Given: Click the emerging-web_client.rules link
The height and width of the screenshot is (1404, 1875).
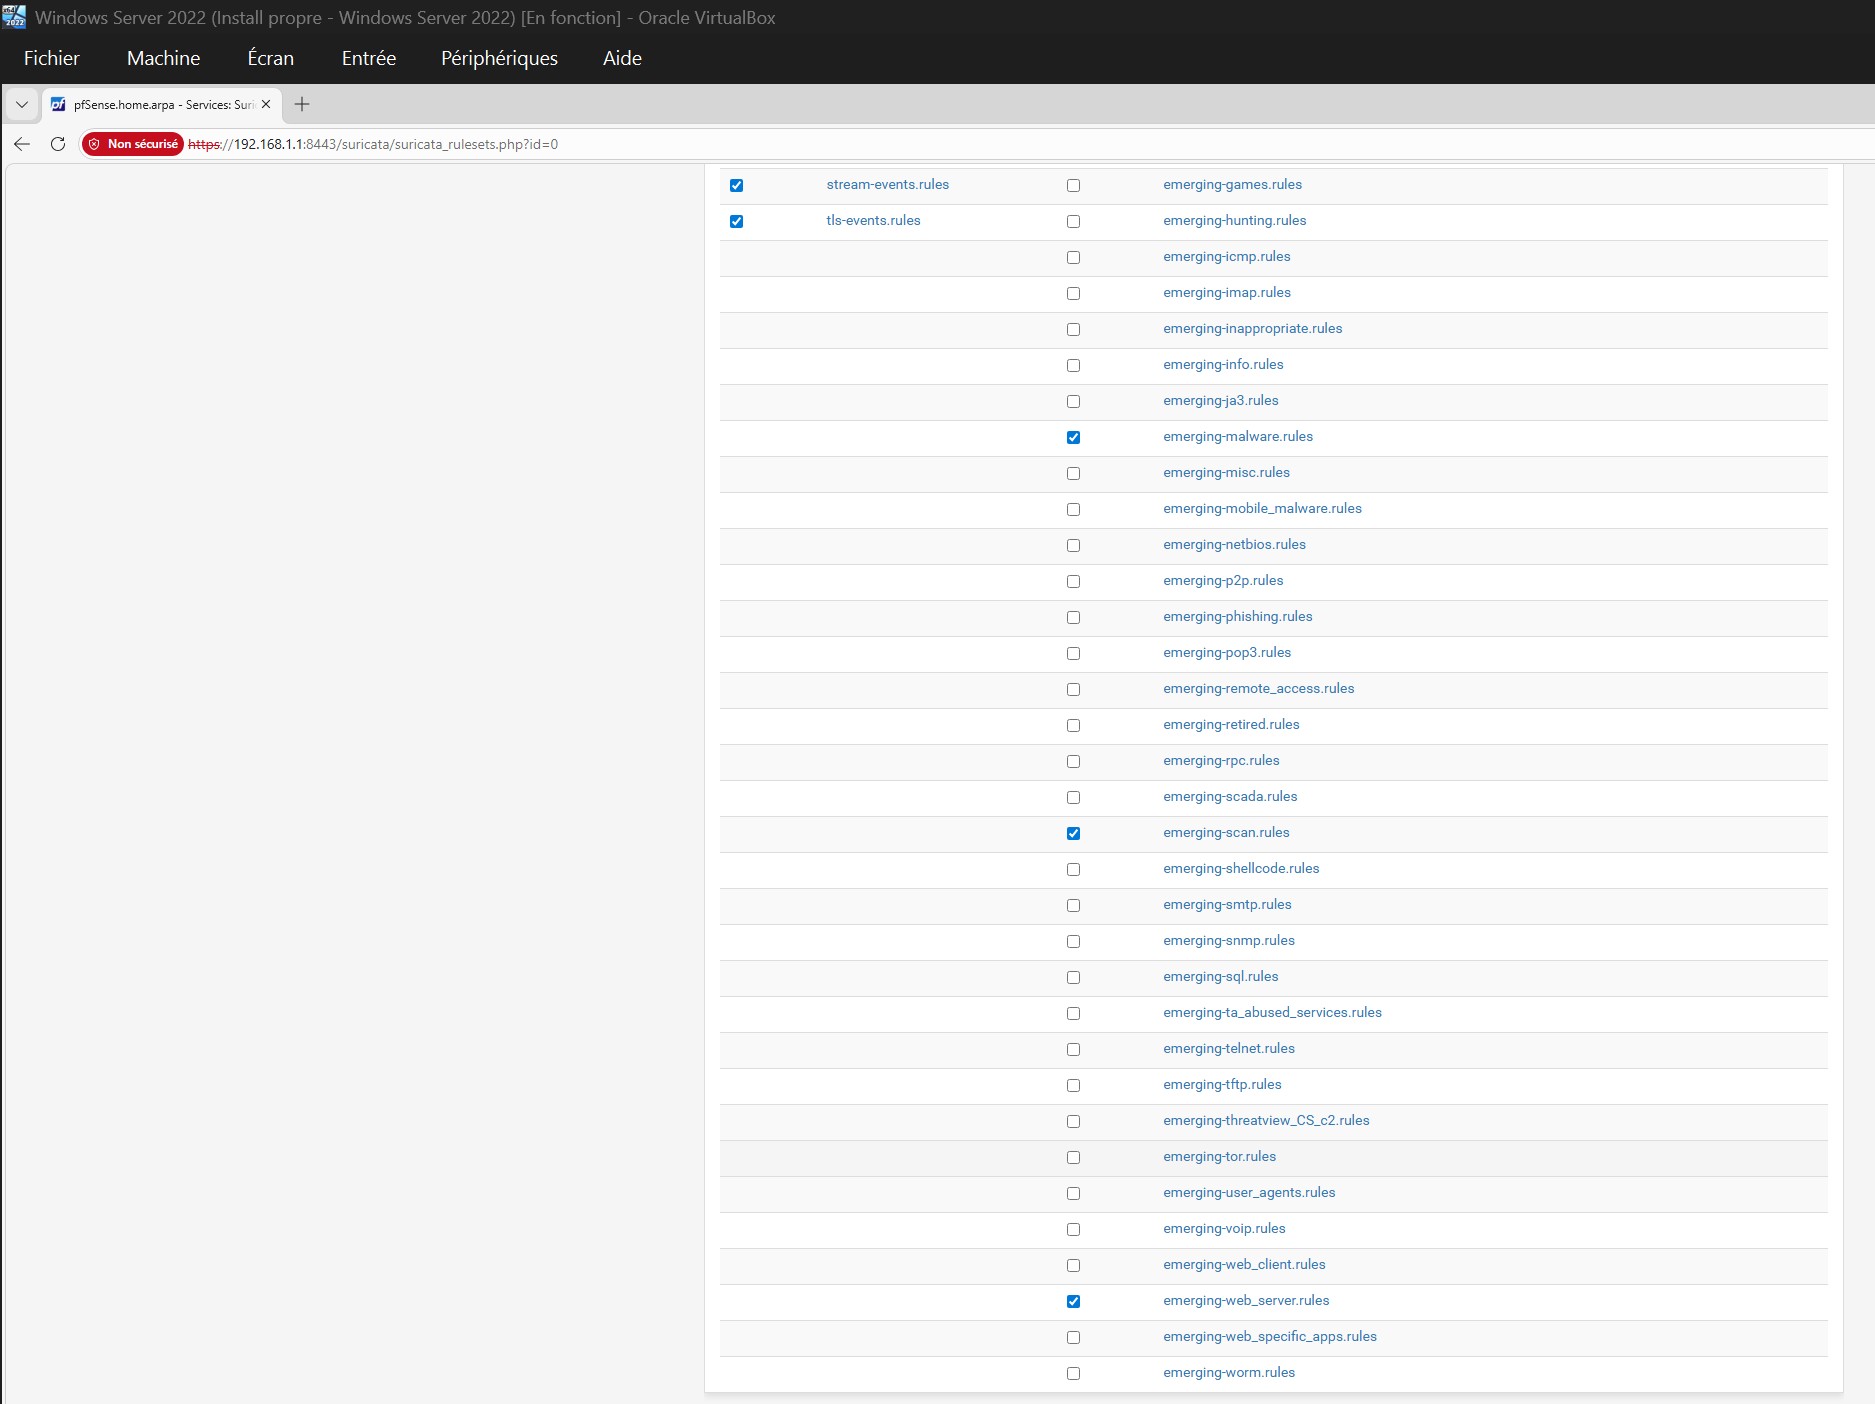Looking at the screenshot, I should [x=1244, y=1264].
